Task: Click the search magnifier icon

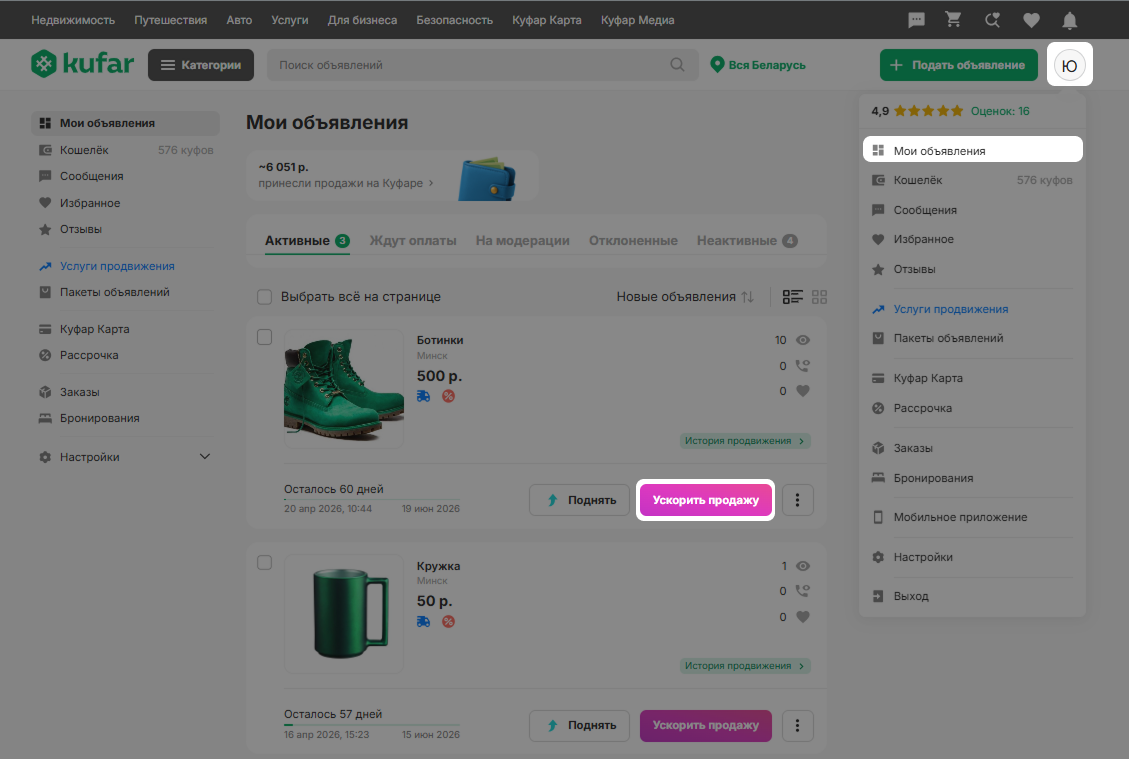Action: click(x=677, y=65)
